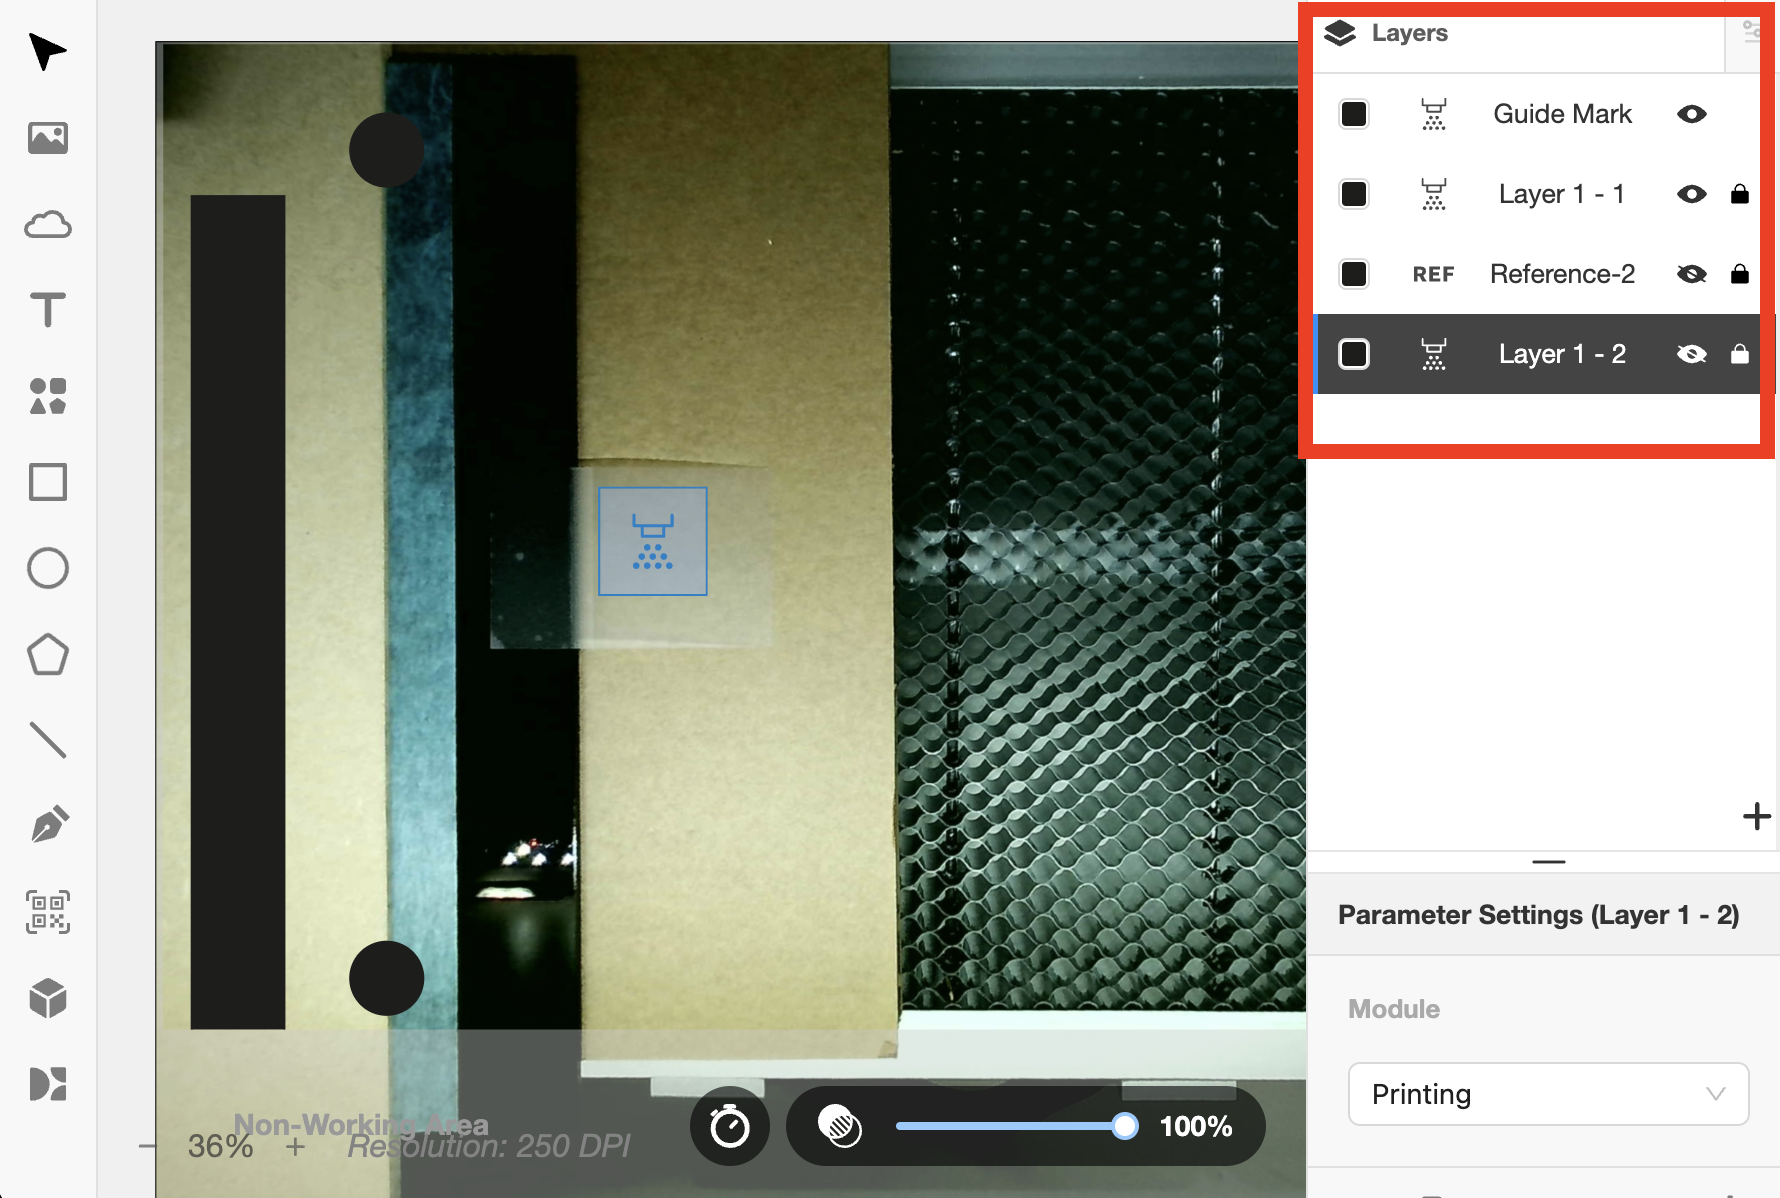Click the time estimate stopwatch button
The image size is (1780, 1198).
coord(730,1126)
